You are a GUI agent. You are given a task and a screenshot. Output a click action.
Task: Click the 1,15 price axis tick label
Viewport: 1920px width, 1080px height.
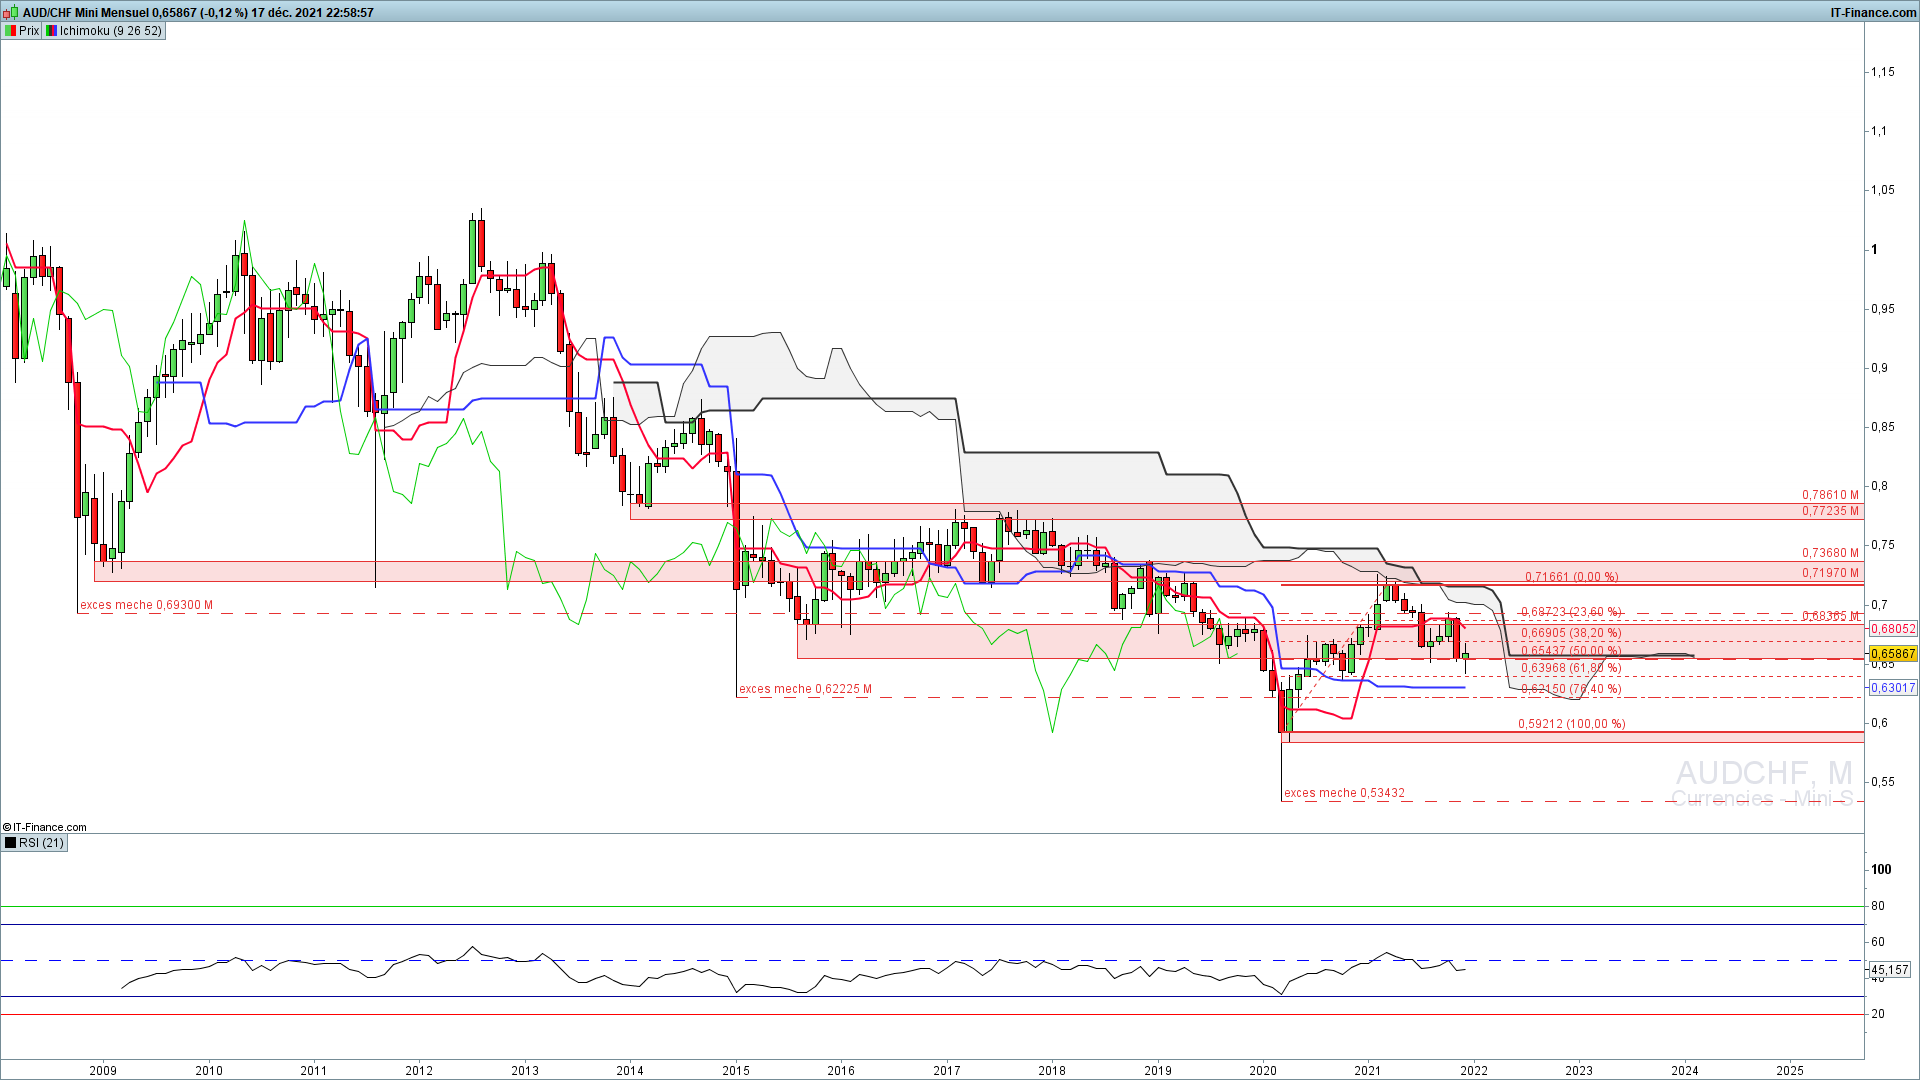(x=1883, y=72)
